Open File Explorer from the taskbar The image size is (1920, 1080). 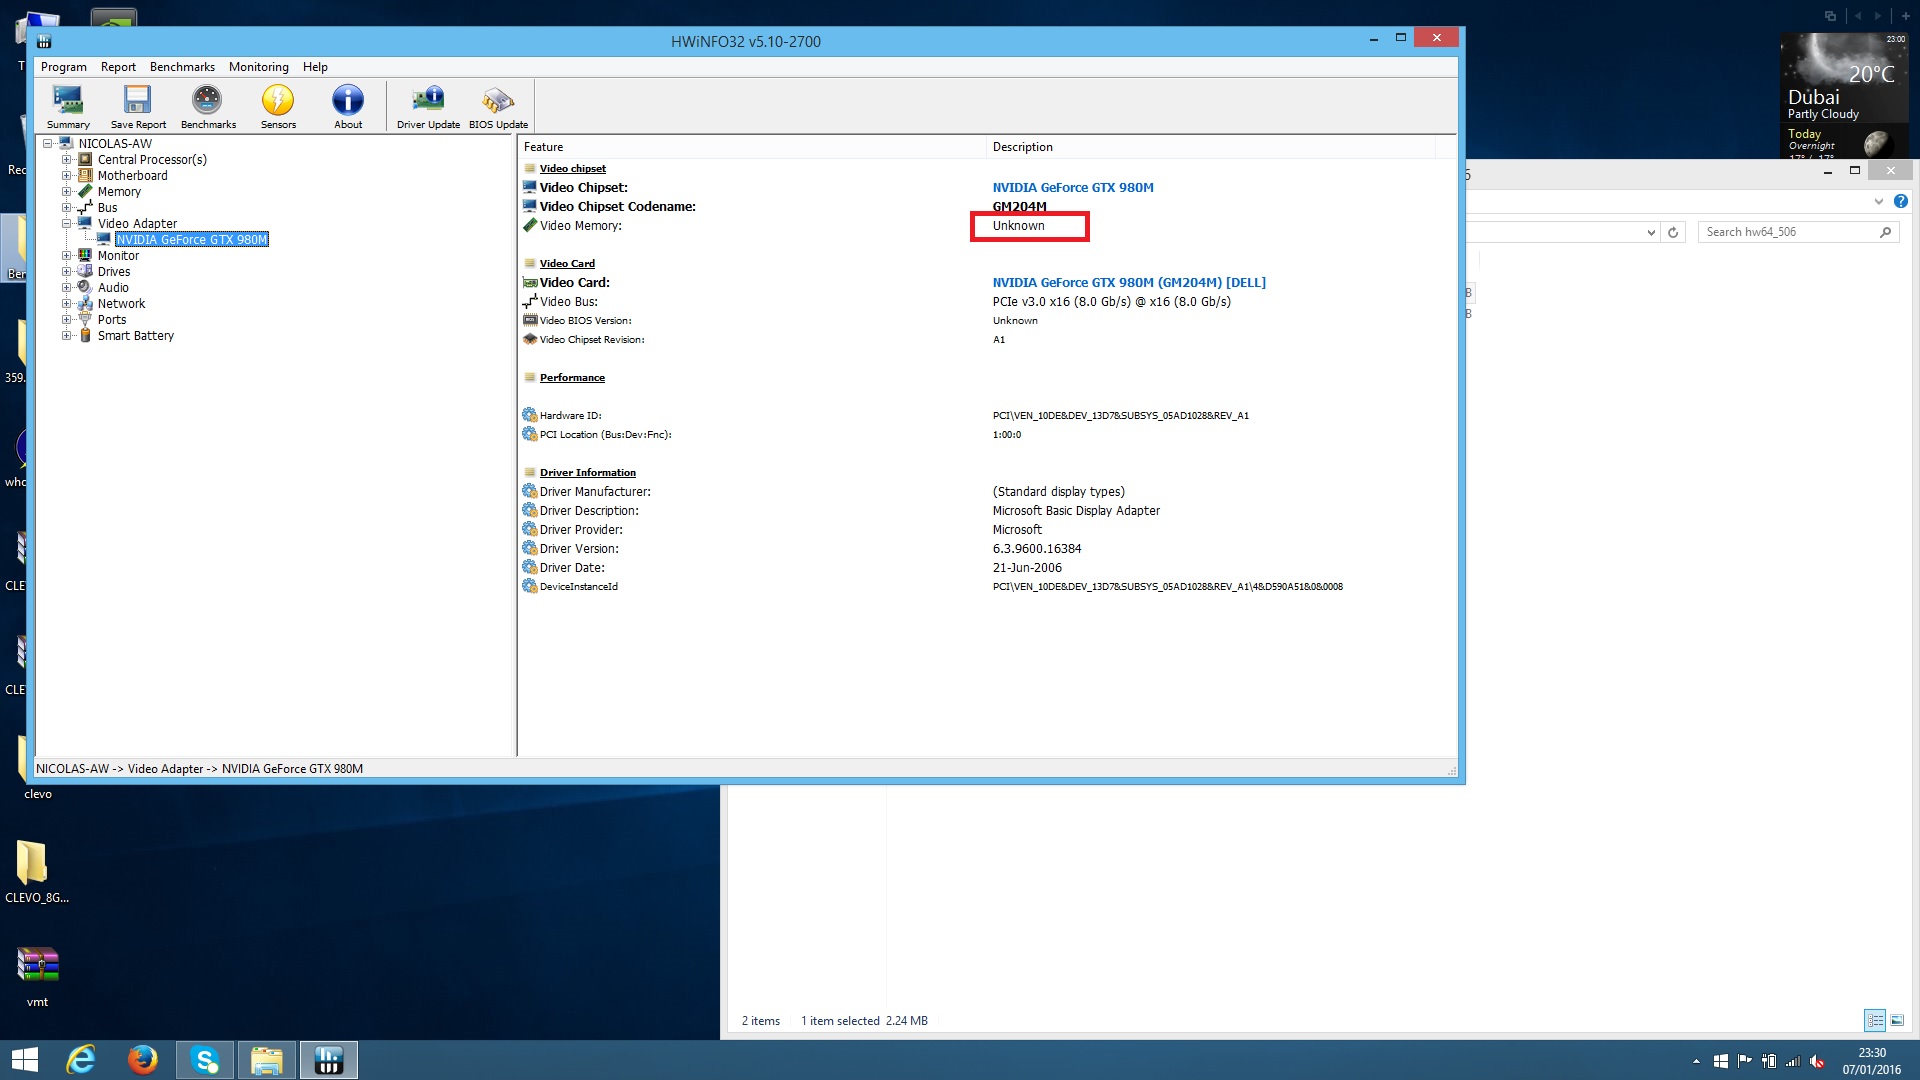[266, 1060]
